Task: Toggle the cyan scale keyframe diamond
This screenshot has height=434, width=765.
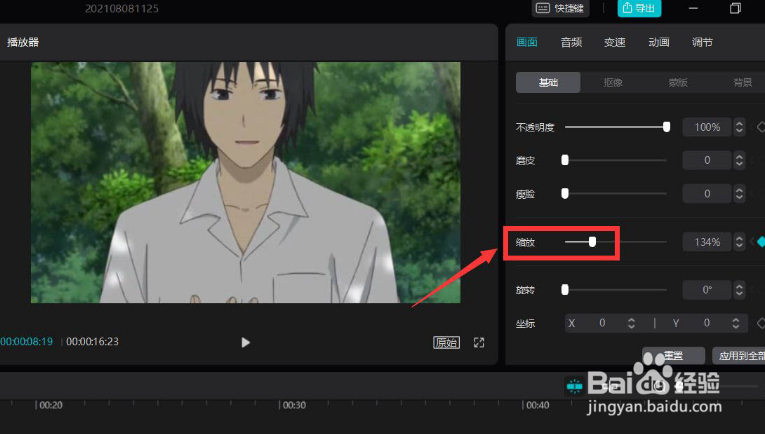Action: coord(761,241)
